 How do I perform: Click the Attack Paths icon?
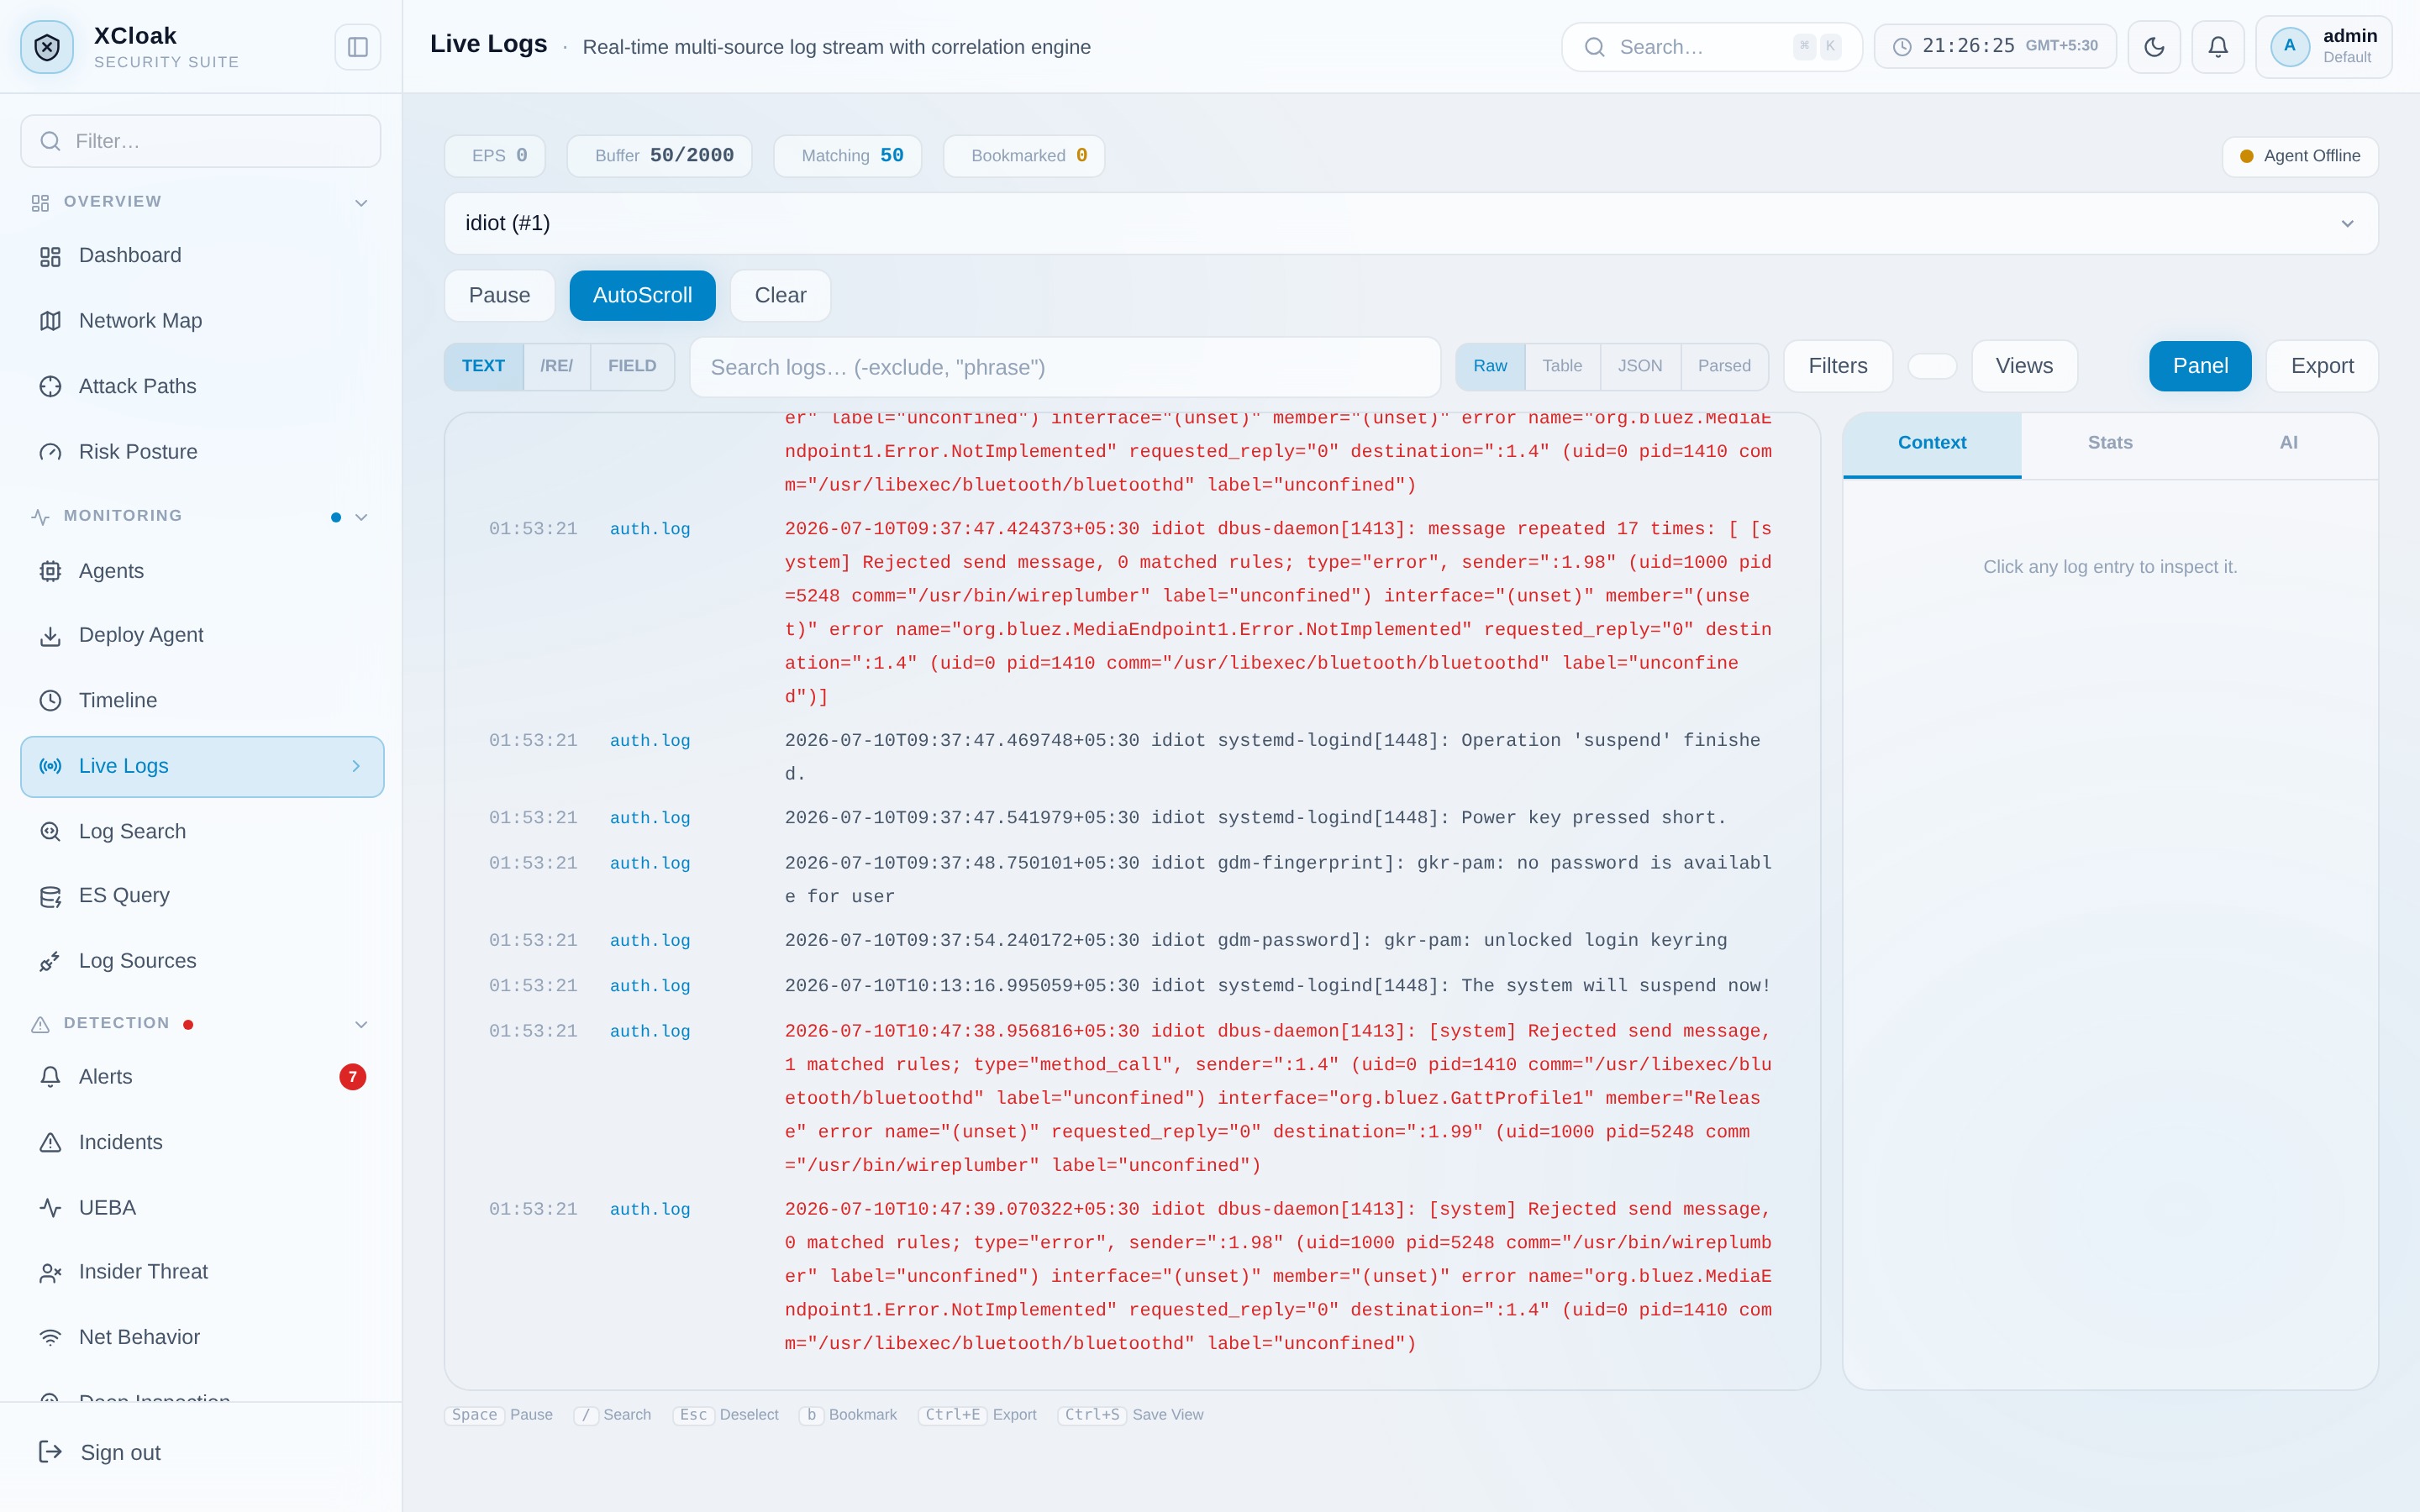click(x=50, y=386)
